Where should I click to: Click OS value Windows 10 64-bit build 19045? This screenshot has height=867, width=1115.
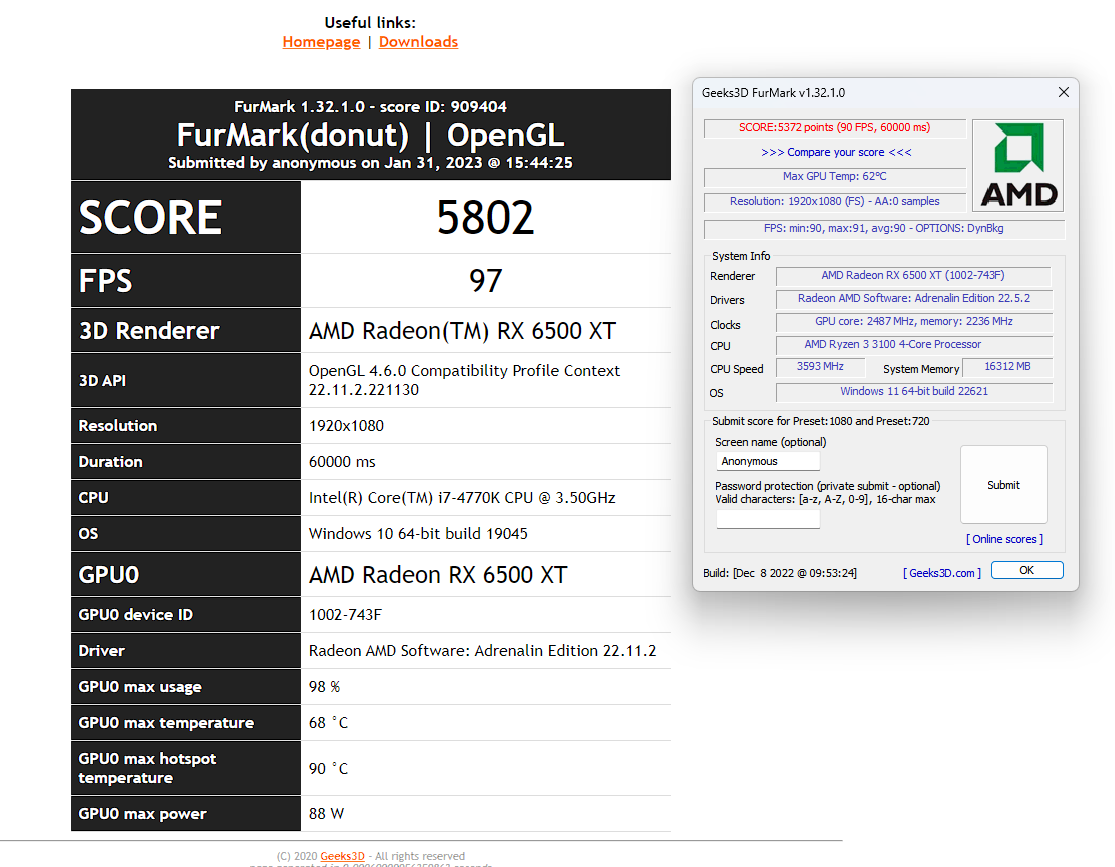418,534
